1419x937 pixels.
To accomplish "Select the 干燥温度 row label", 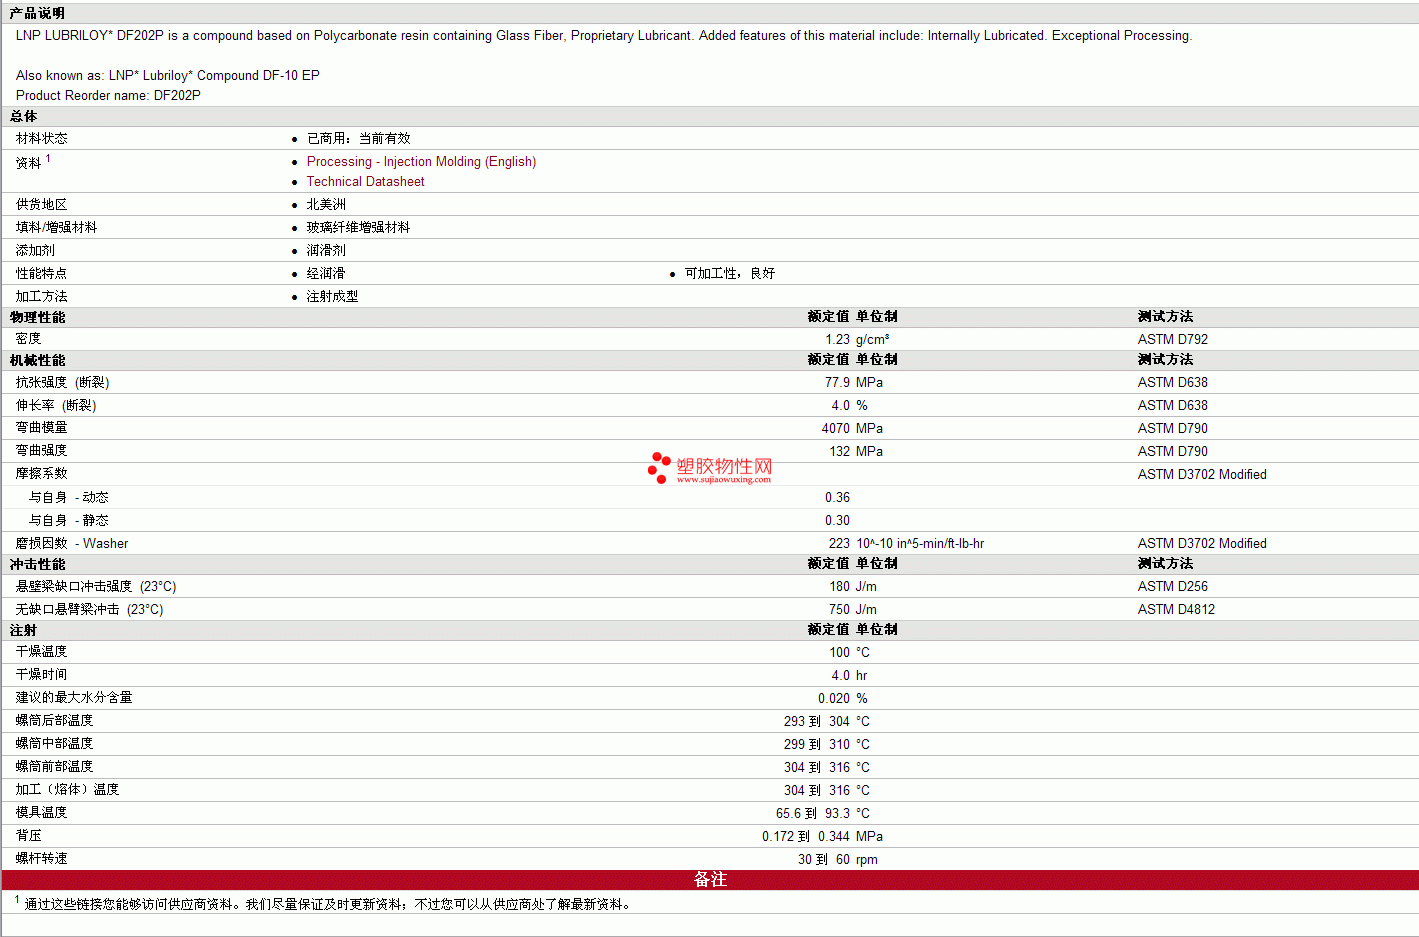I will pos(41,653).
